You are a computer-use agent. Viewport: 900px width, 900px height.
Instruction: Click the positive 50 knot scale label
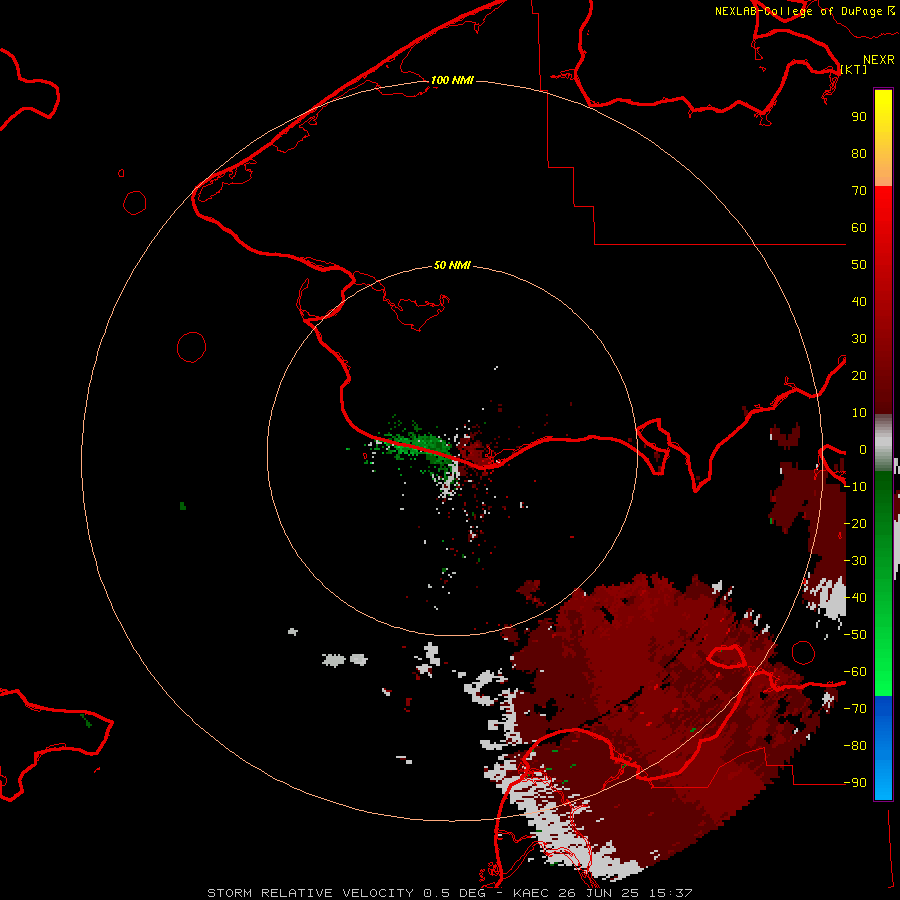point(859,265)
